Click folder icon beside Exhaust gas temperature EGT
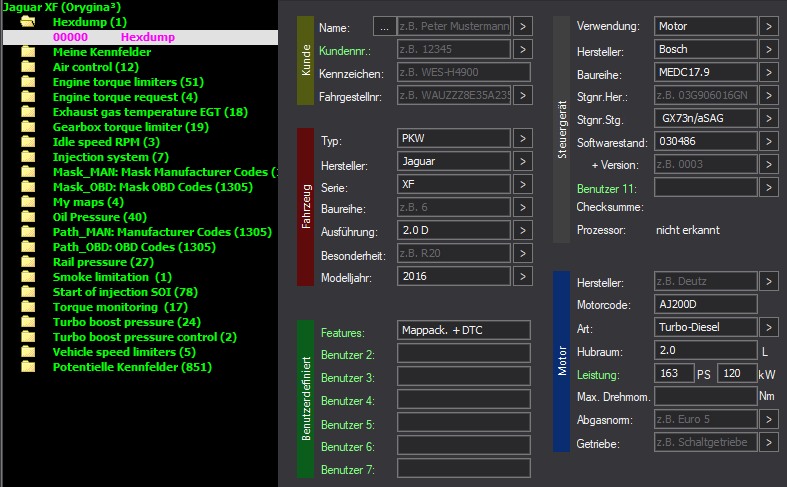The image size is (787, 487). tap(28, 112)
